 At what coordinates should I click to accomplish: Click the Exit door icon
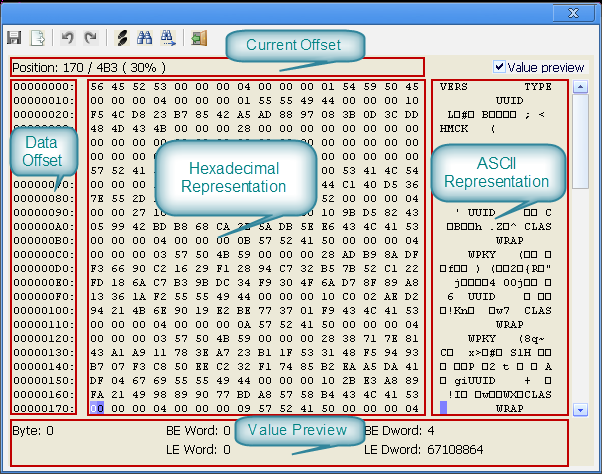[x=199, y=39]
